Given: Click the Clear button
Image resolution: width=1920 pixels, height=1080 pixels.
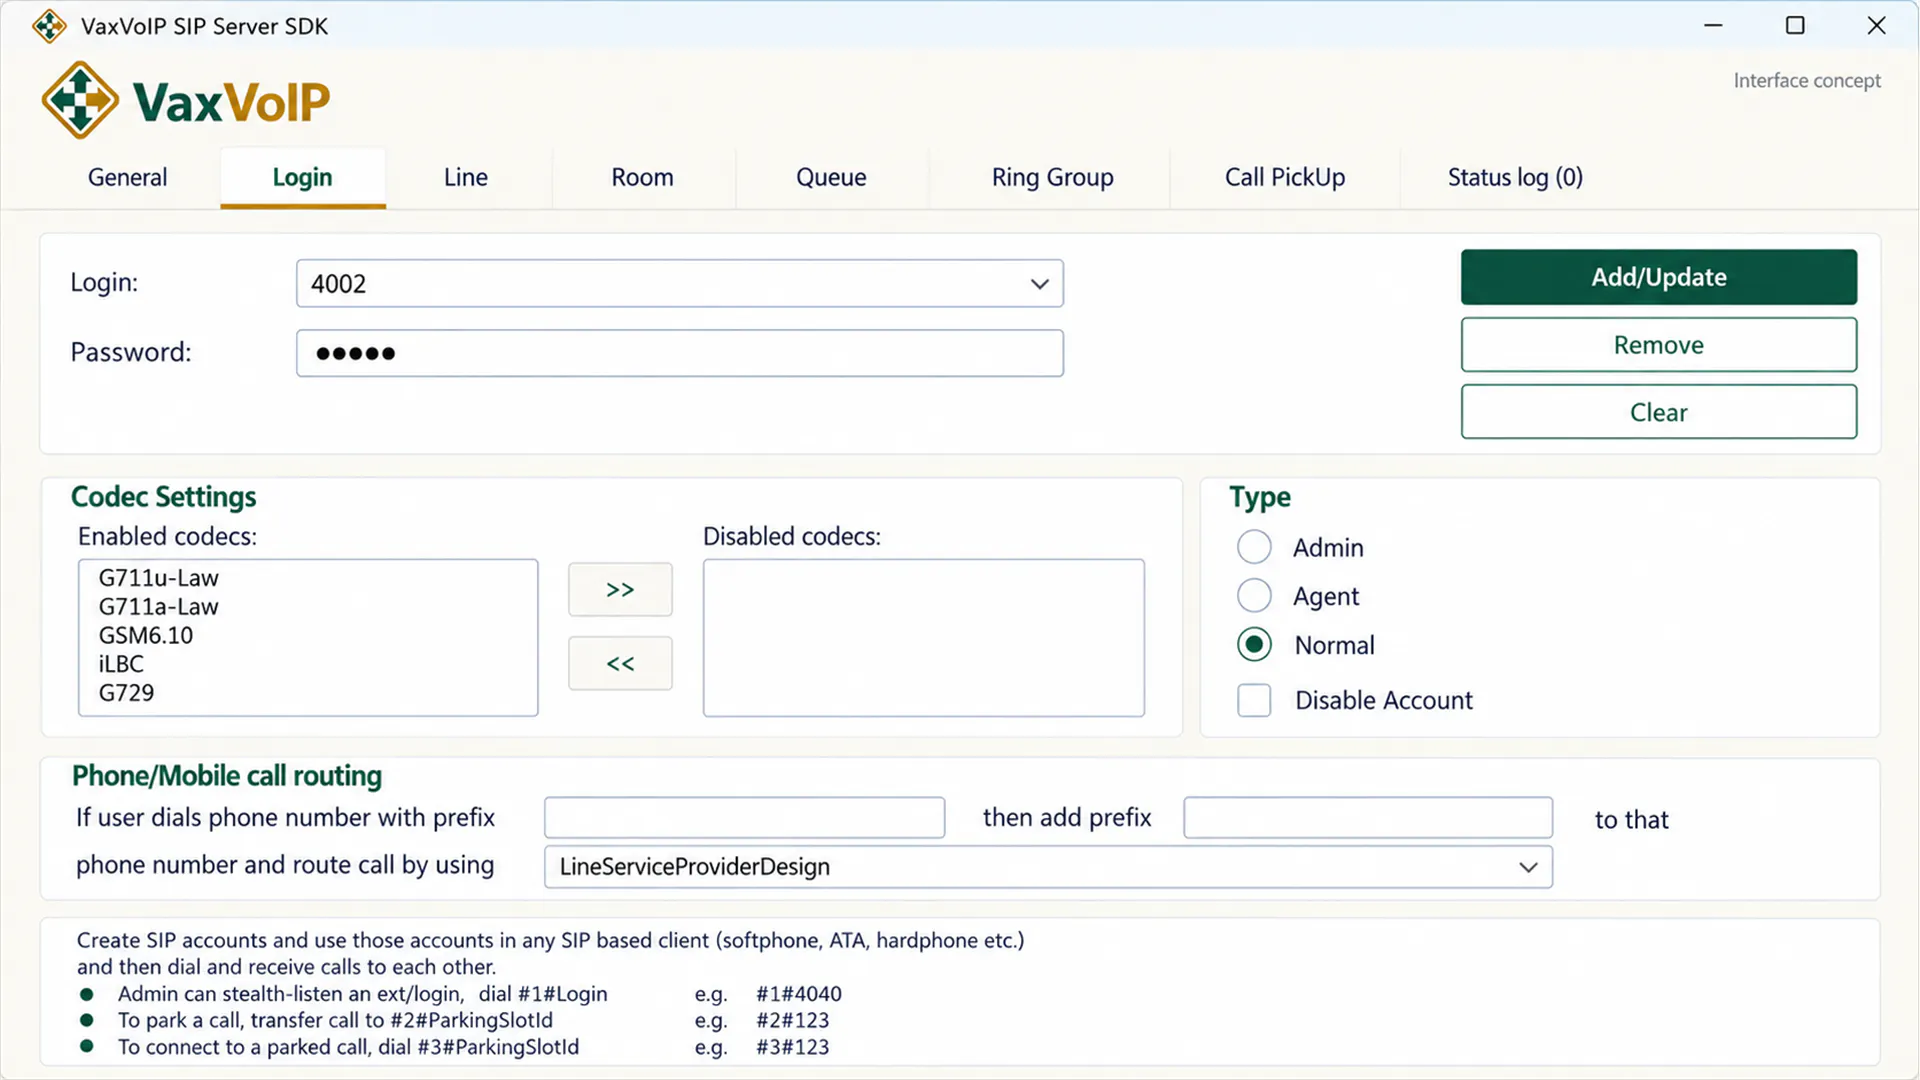Looking at the screenshot, I should click(1659, 412).
